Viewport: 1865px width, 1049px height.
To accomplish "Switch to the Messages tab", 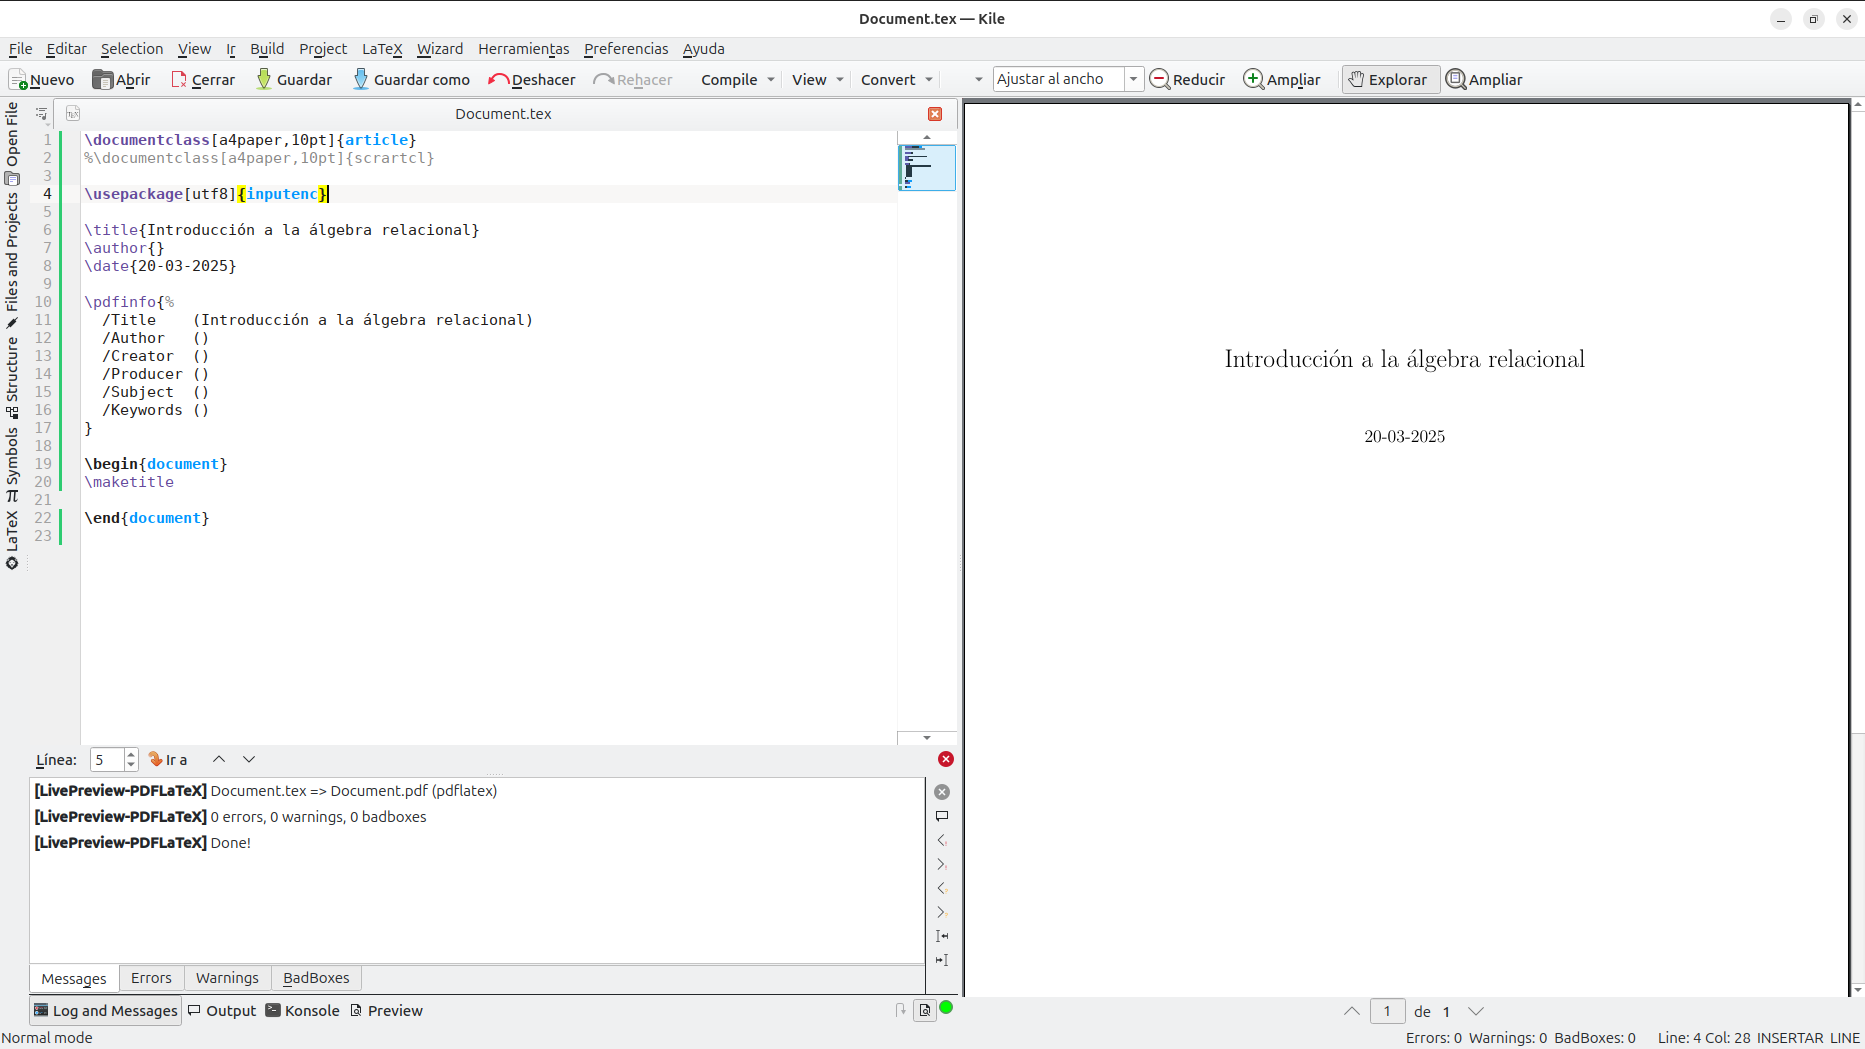I will pyautogui.click(x=74, y=978).
